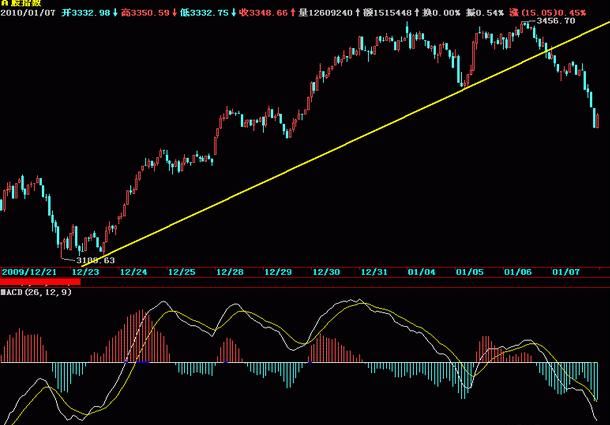
Task: Click the 12/28 date axis label
Action: [230, 271]
